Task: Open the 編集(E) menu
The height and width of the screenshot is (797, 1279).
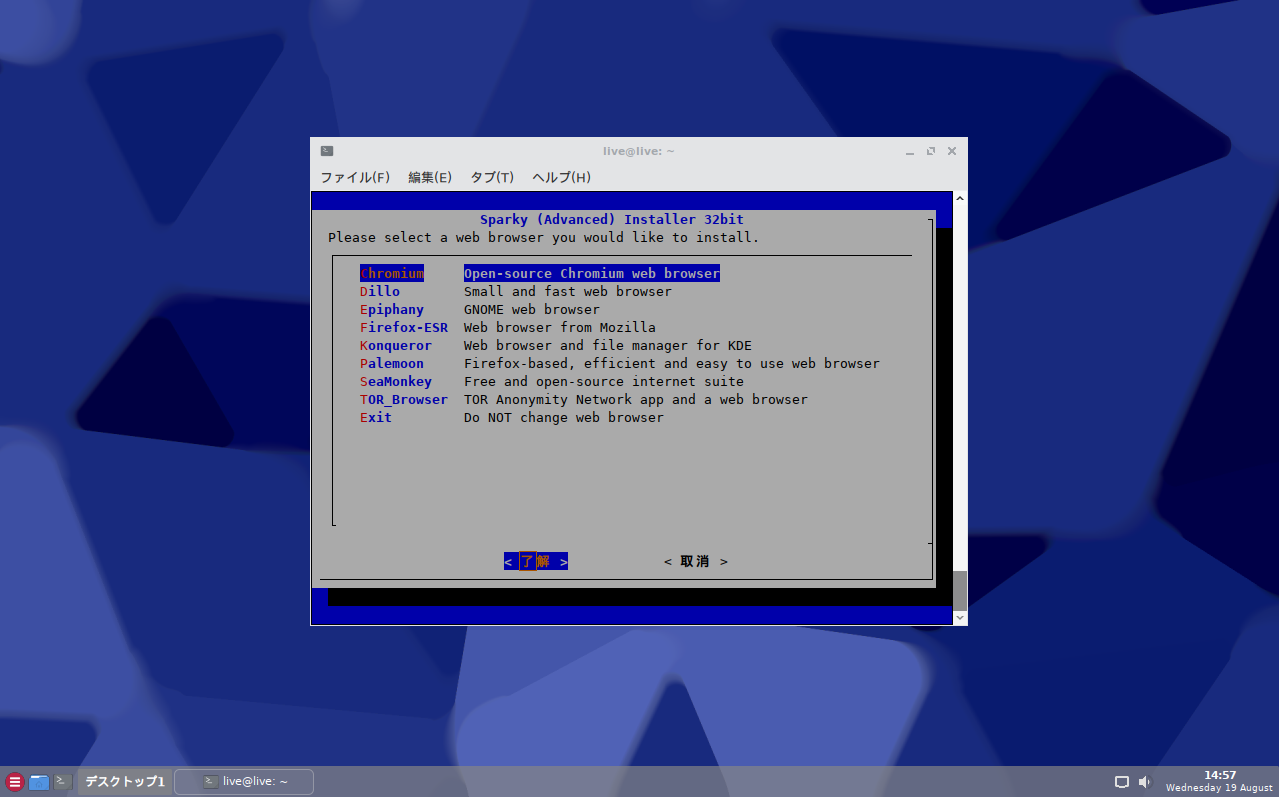Action: [x=430, y=177]
